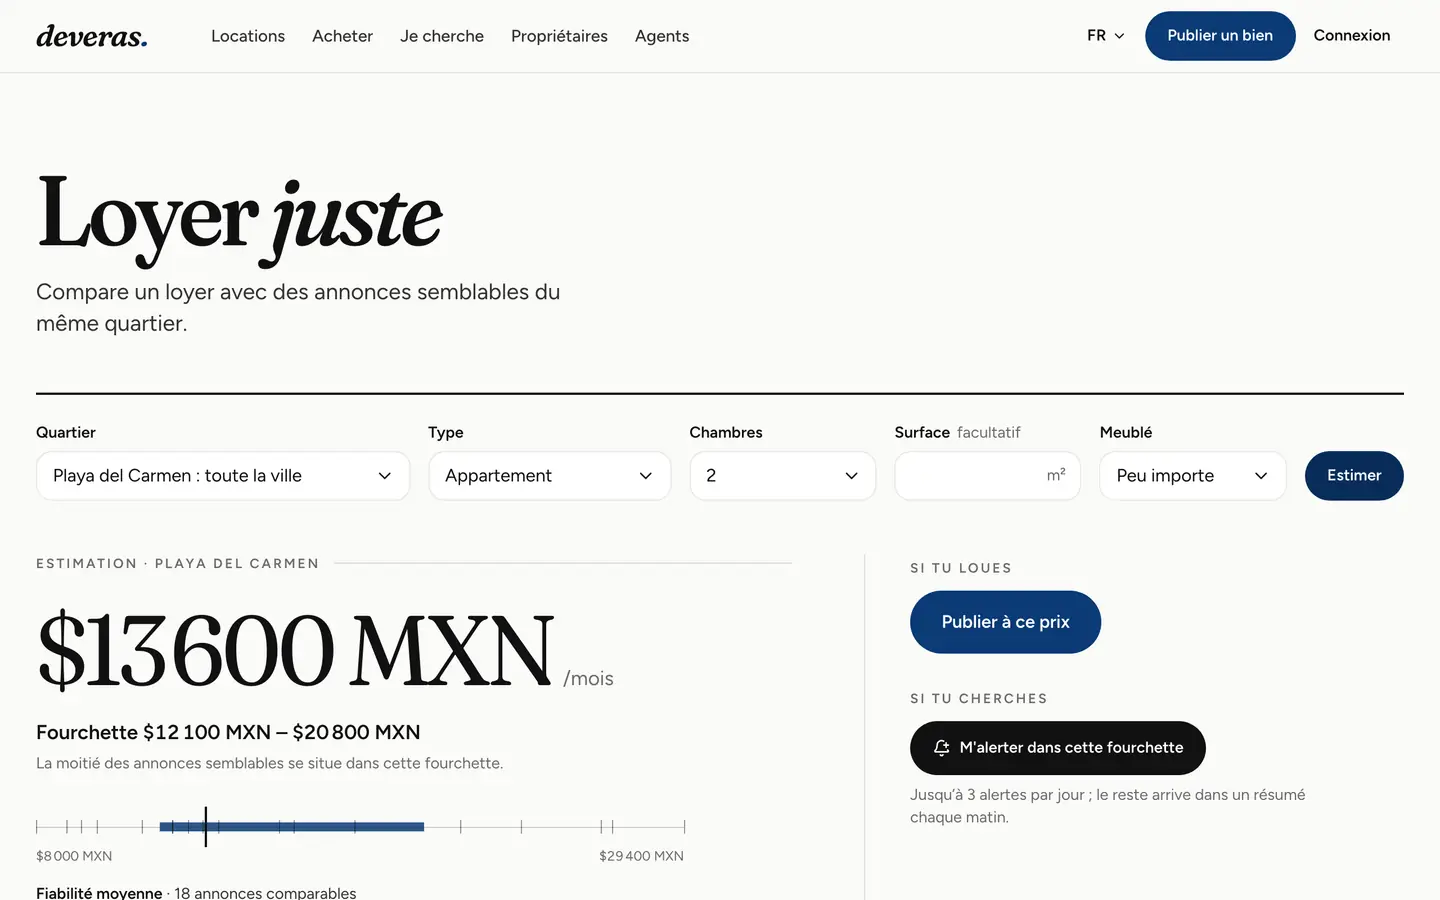Viewport: 1440px width, 900px height.
Task: Open the Quartier dropdown for Playa del Carmen
Action: click(x=223, y=476)
